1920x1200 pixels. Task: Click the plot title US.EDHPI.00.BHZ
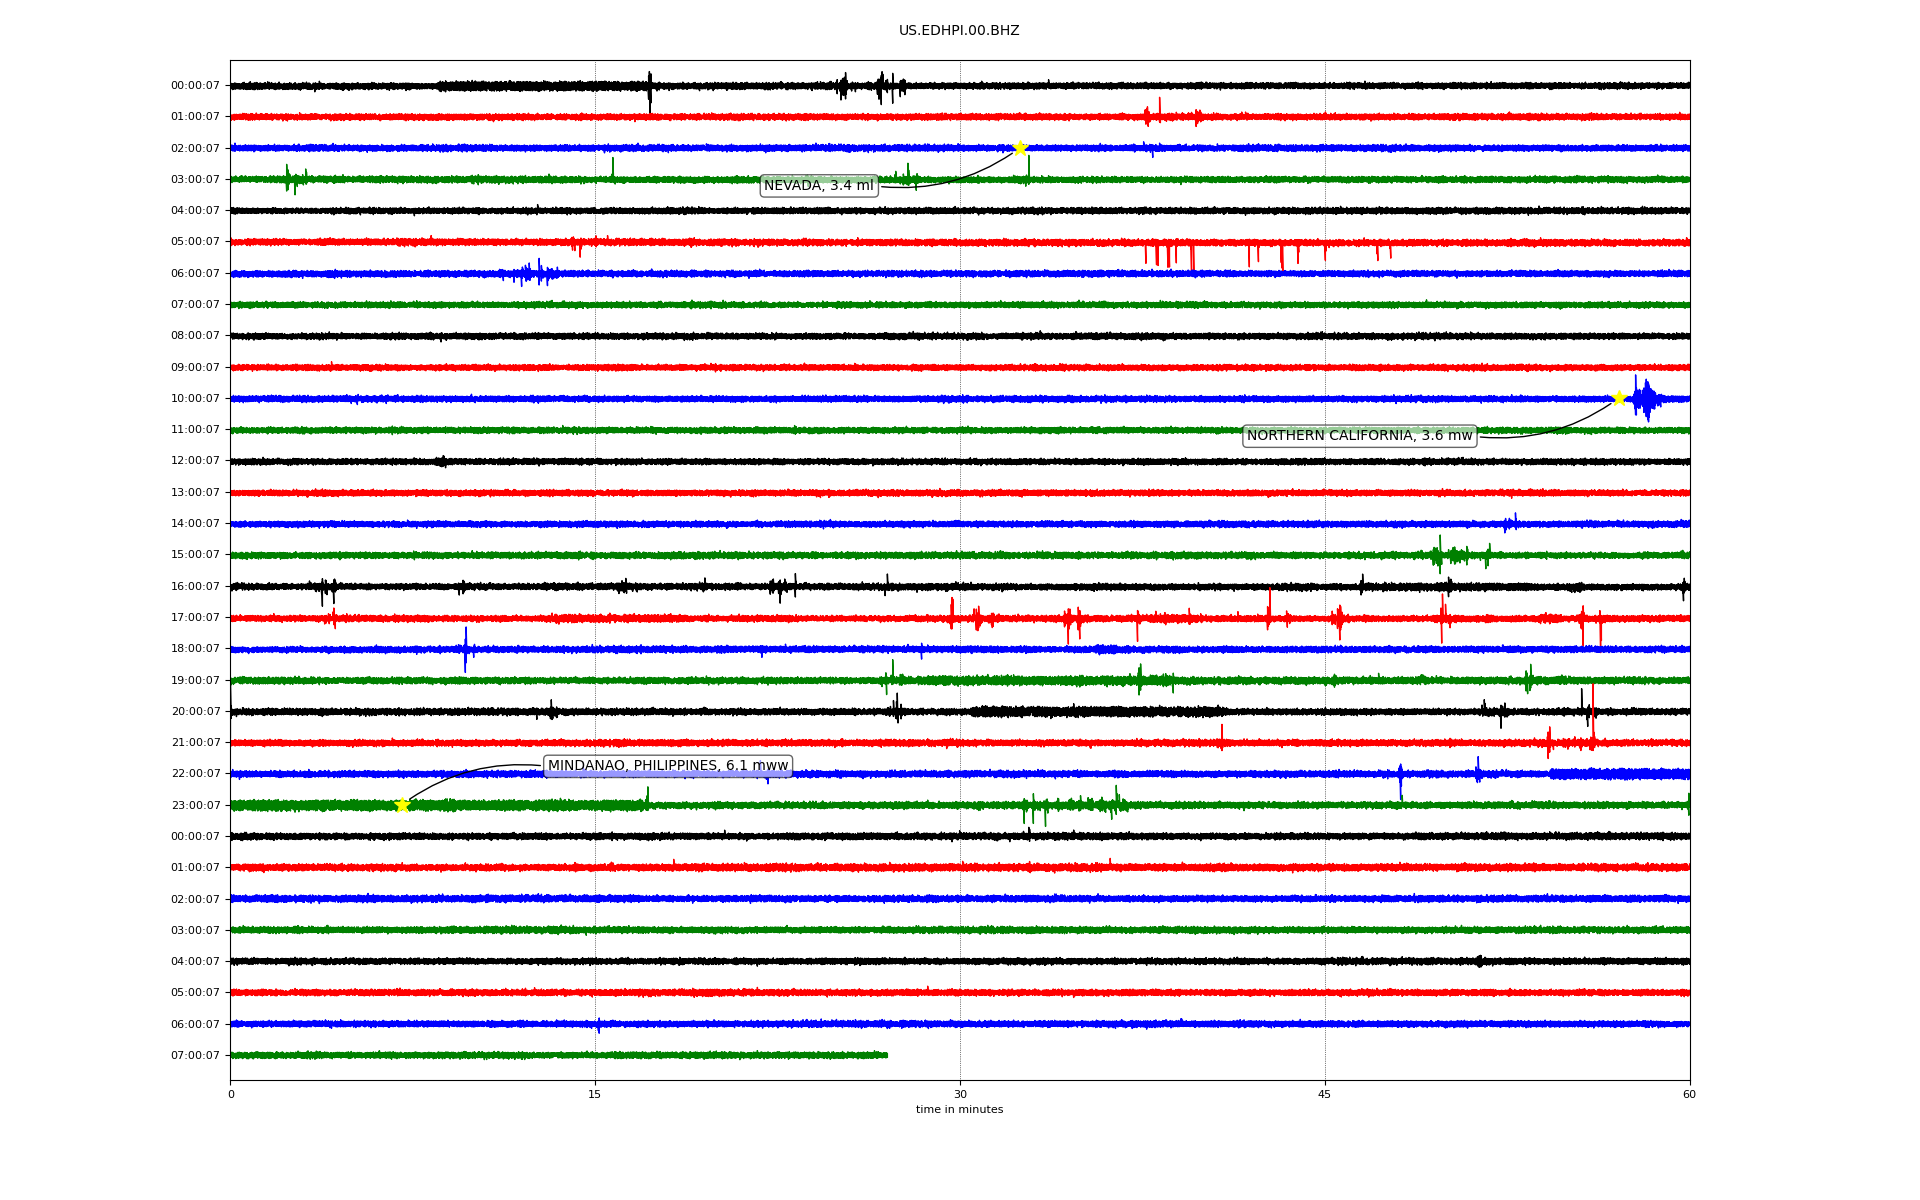[x=959, y=31]
